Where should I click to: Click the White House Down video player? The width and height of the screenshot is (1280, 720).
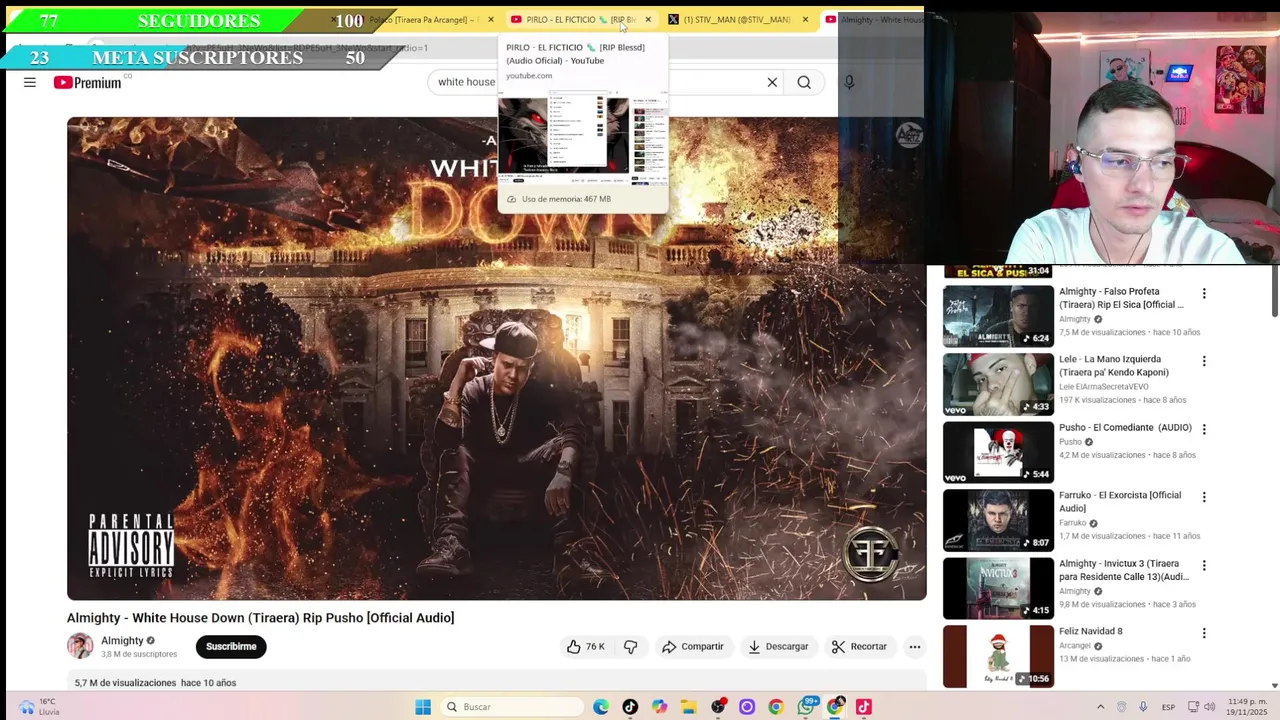[496, 358]
